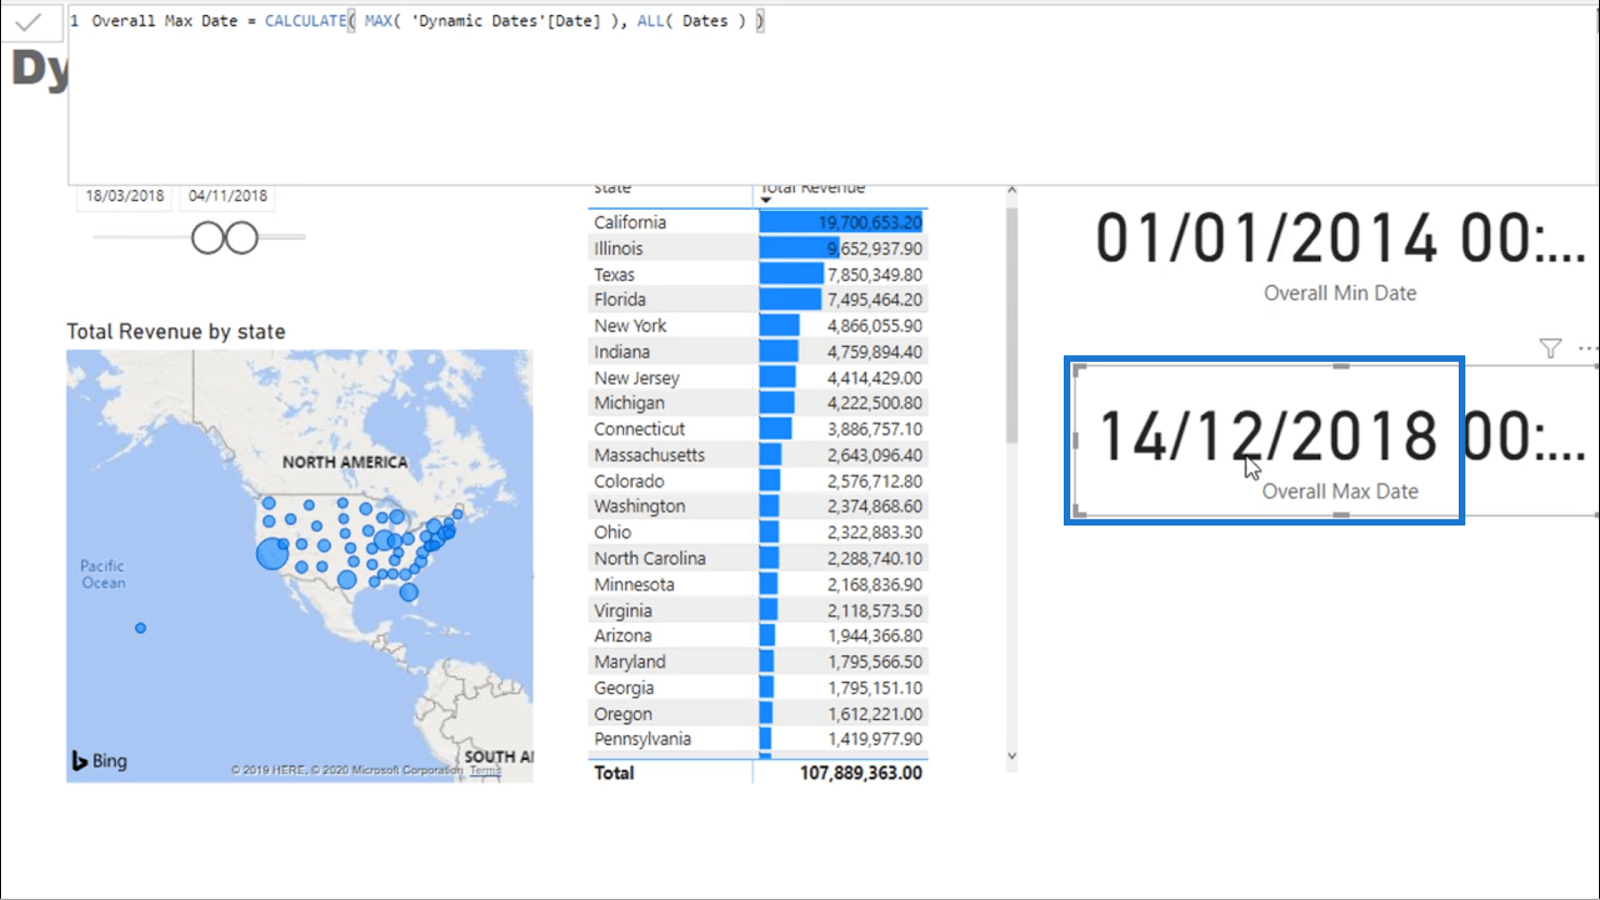The height and width of the screenshot is (900, 1600).
Task: Select the North Carolina row
Action: tap(758, 559)
